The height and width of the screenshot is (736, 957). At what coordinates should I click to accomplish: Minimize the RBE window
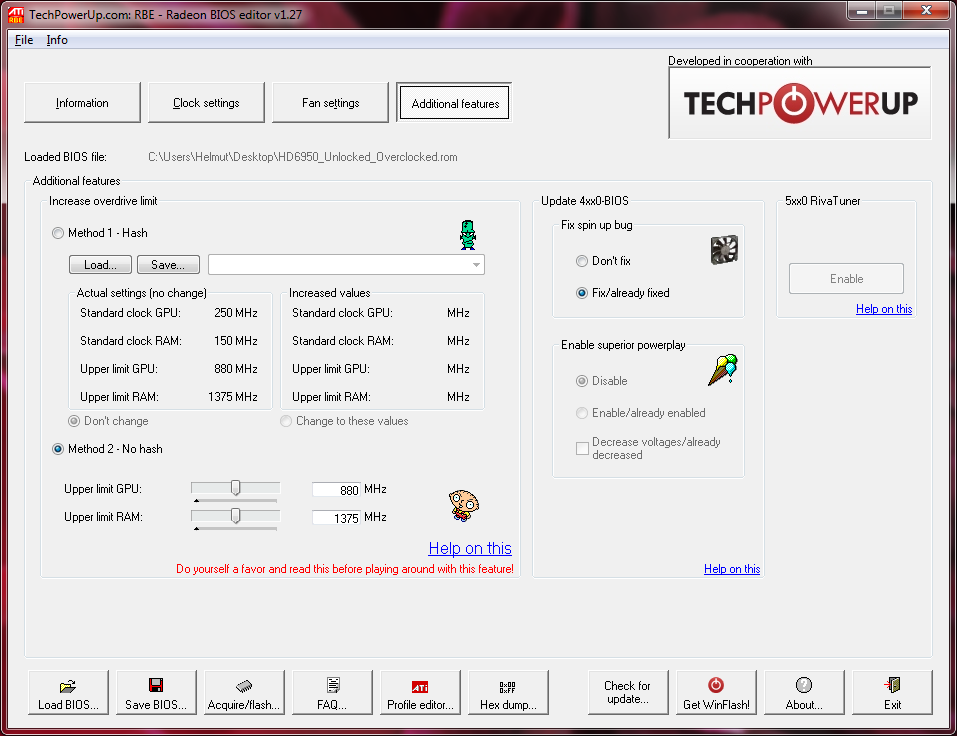(862, 10)
